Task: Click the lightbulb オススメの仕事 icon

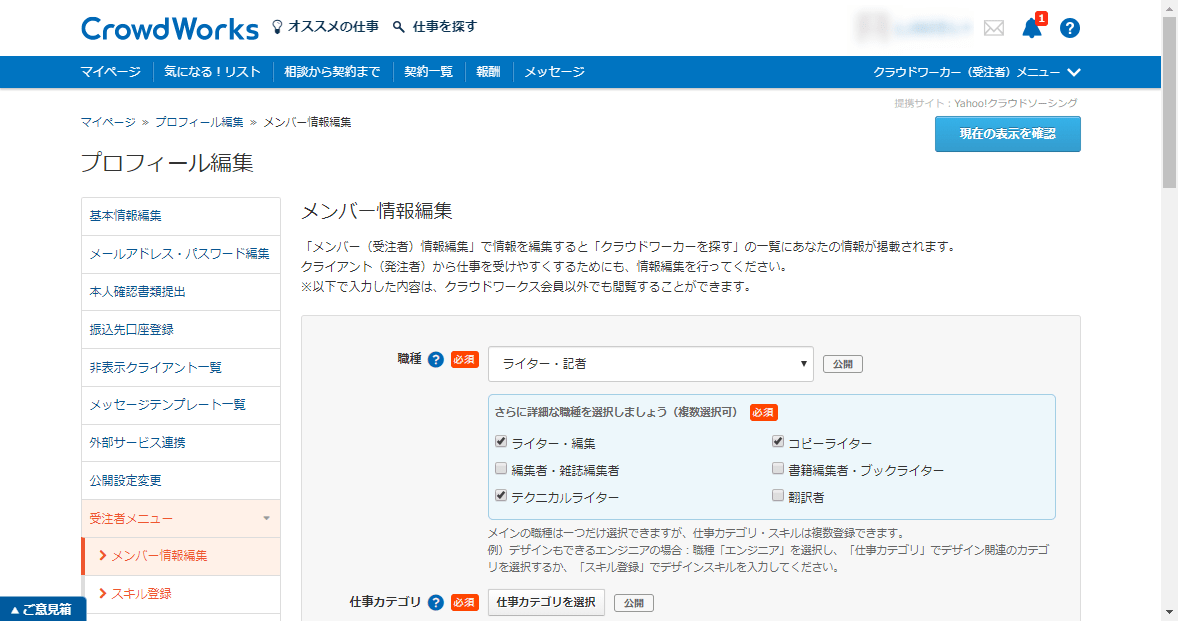Action: [278, 27]
